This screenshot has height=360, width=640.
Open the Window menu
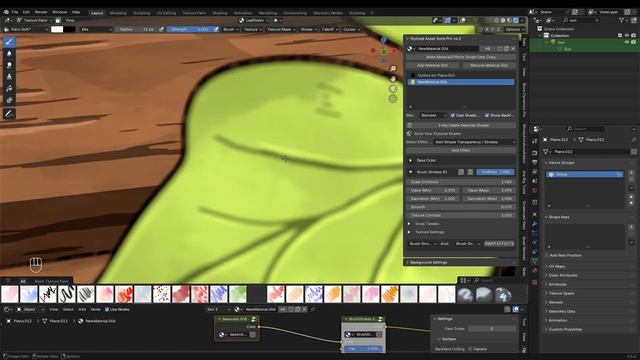[x=60, y=12]
